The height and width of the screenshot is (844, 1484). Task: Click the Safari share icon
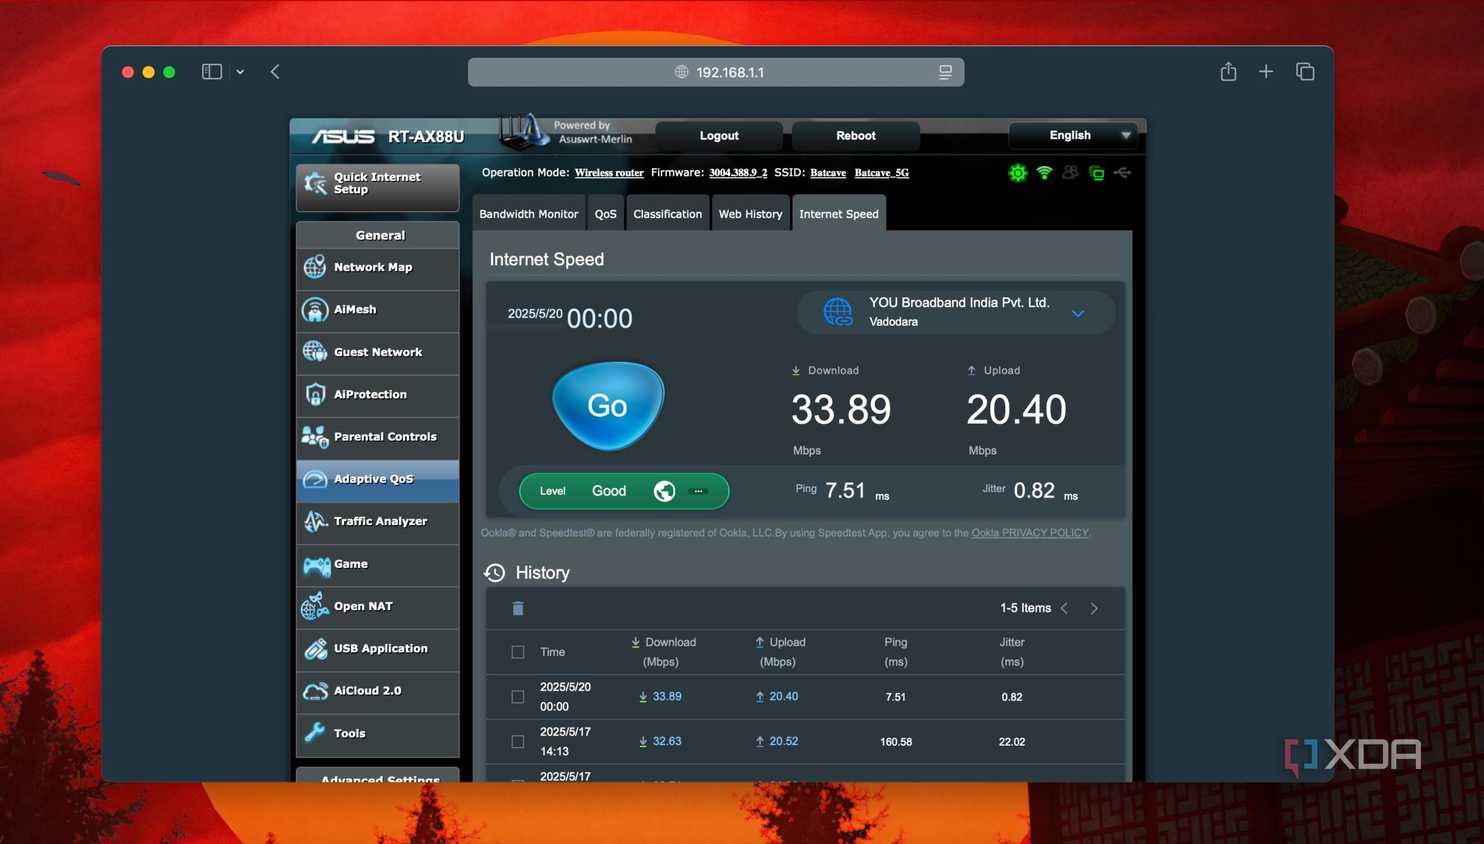[x=1228, y=72]
